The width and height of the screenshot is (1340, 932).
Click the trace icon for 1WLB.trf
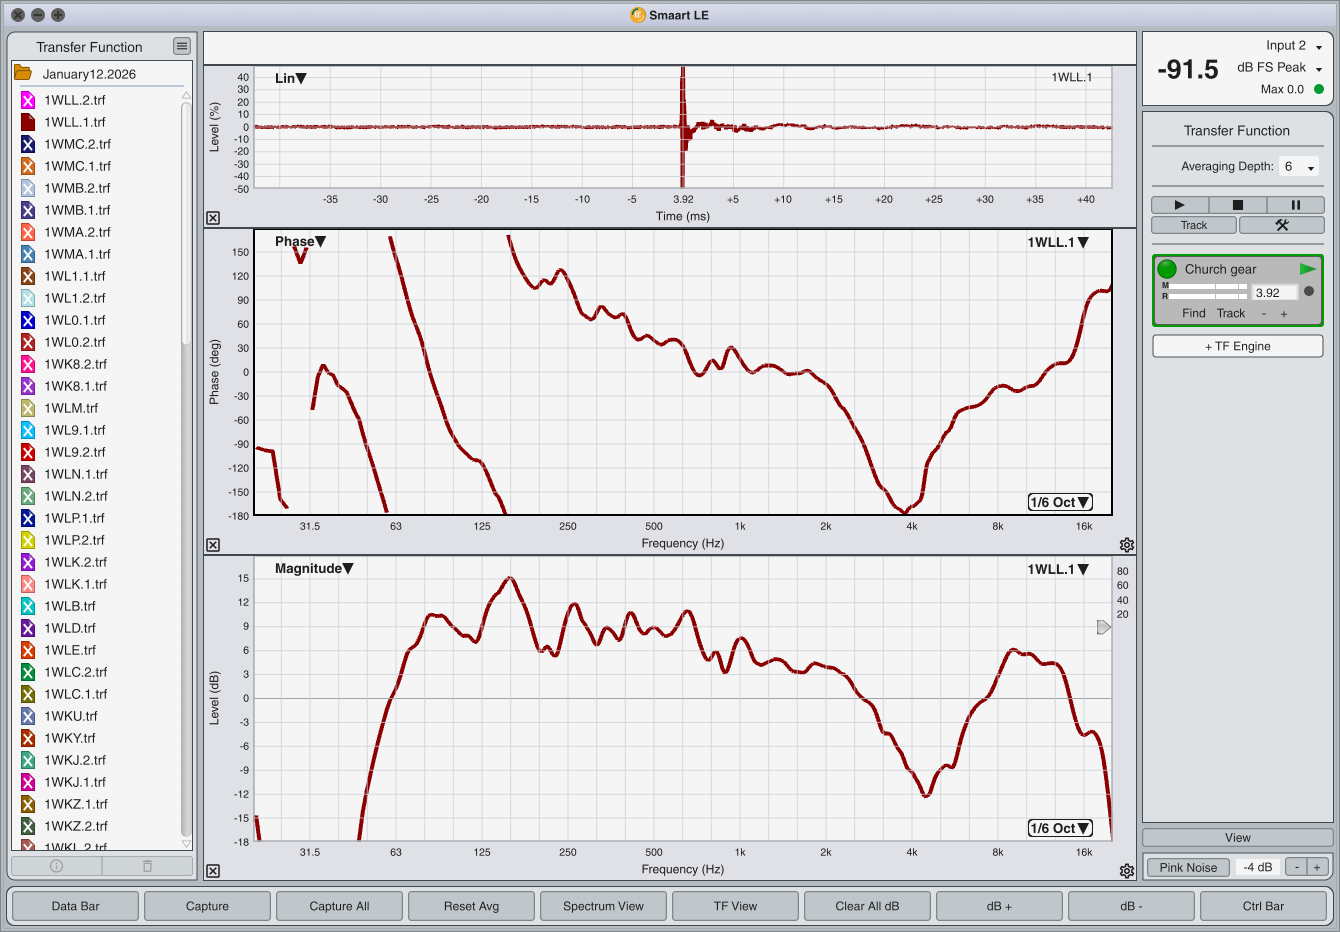click(28, 606)
